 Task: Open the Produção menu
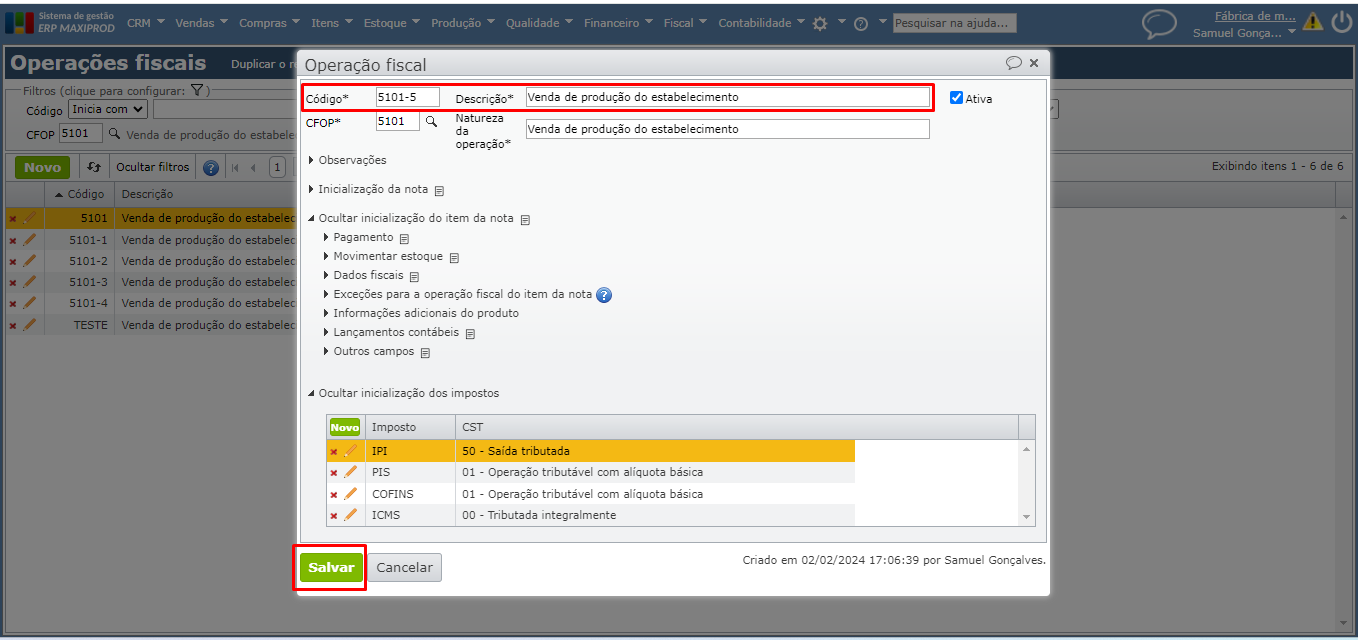(x=463, y=23)
